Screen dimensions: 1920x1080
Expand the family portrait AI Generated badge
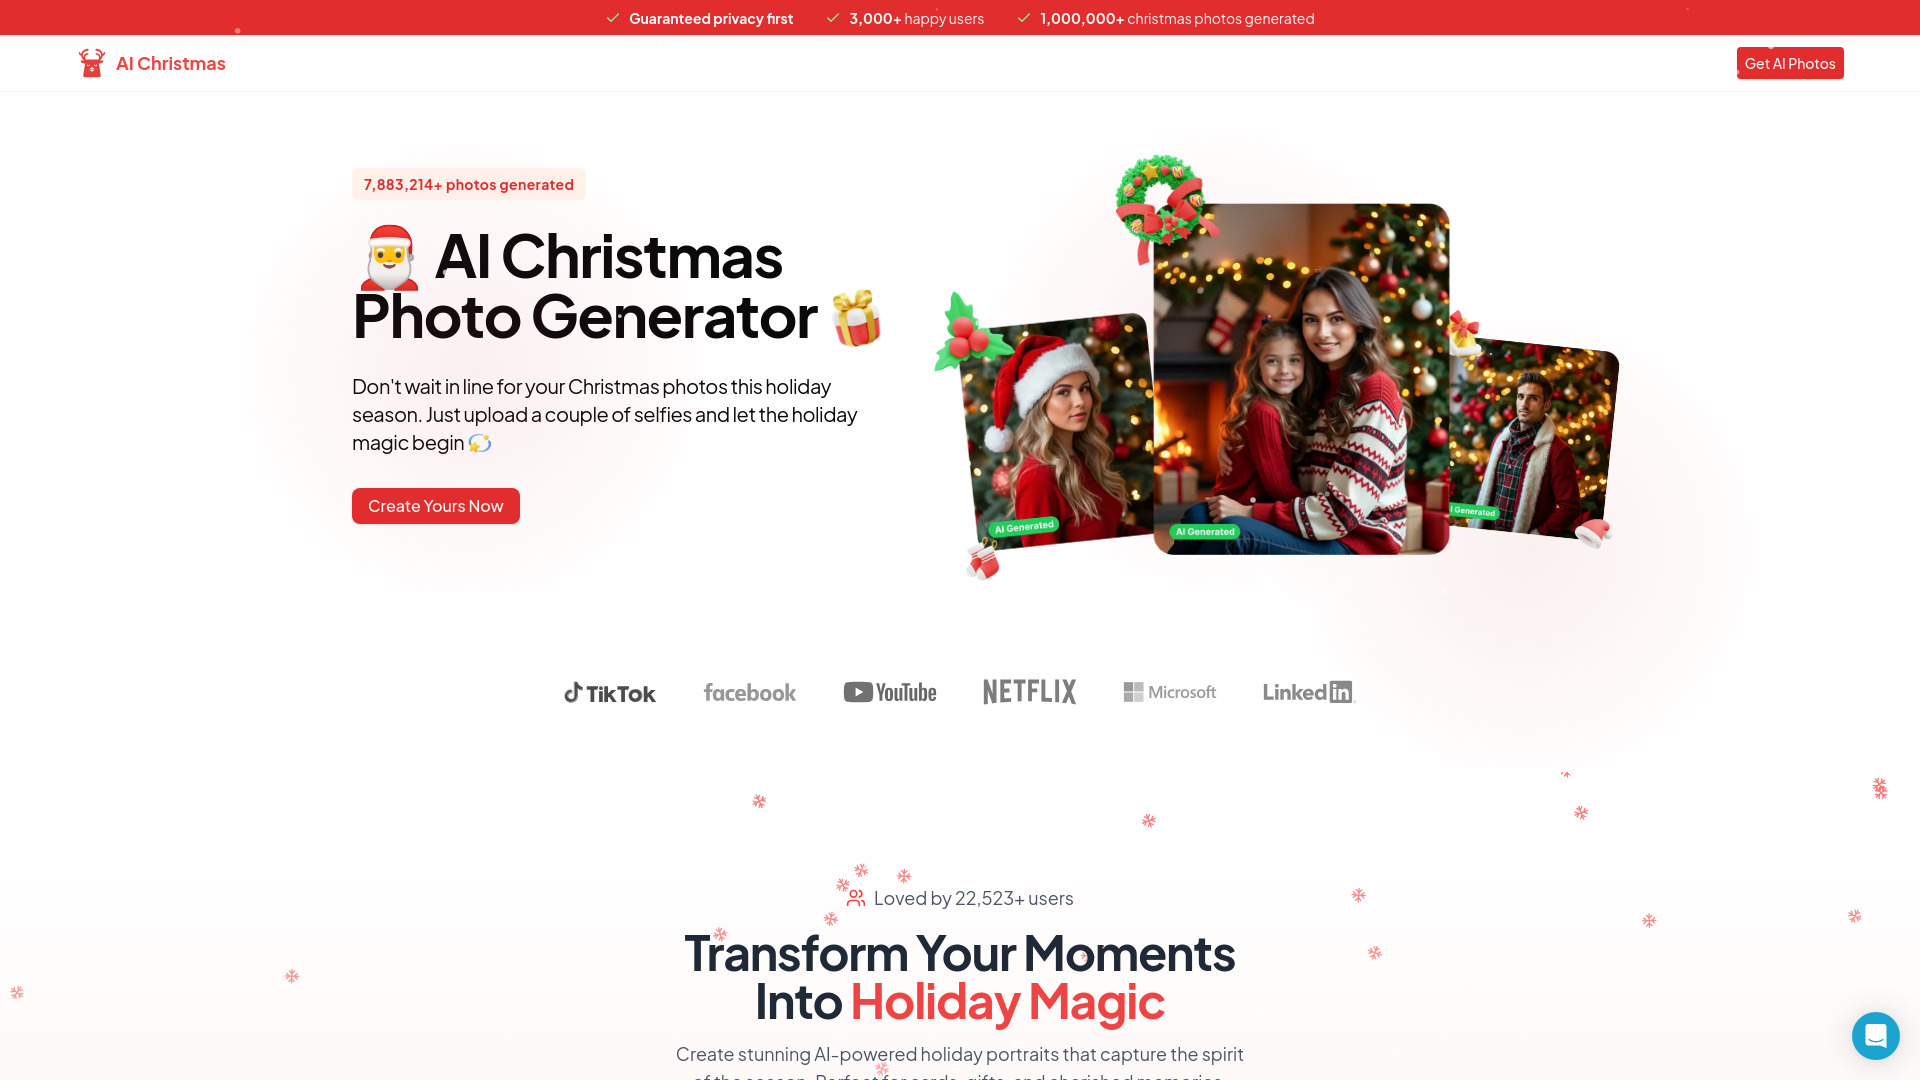coord(1203,530)
